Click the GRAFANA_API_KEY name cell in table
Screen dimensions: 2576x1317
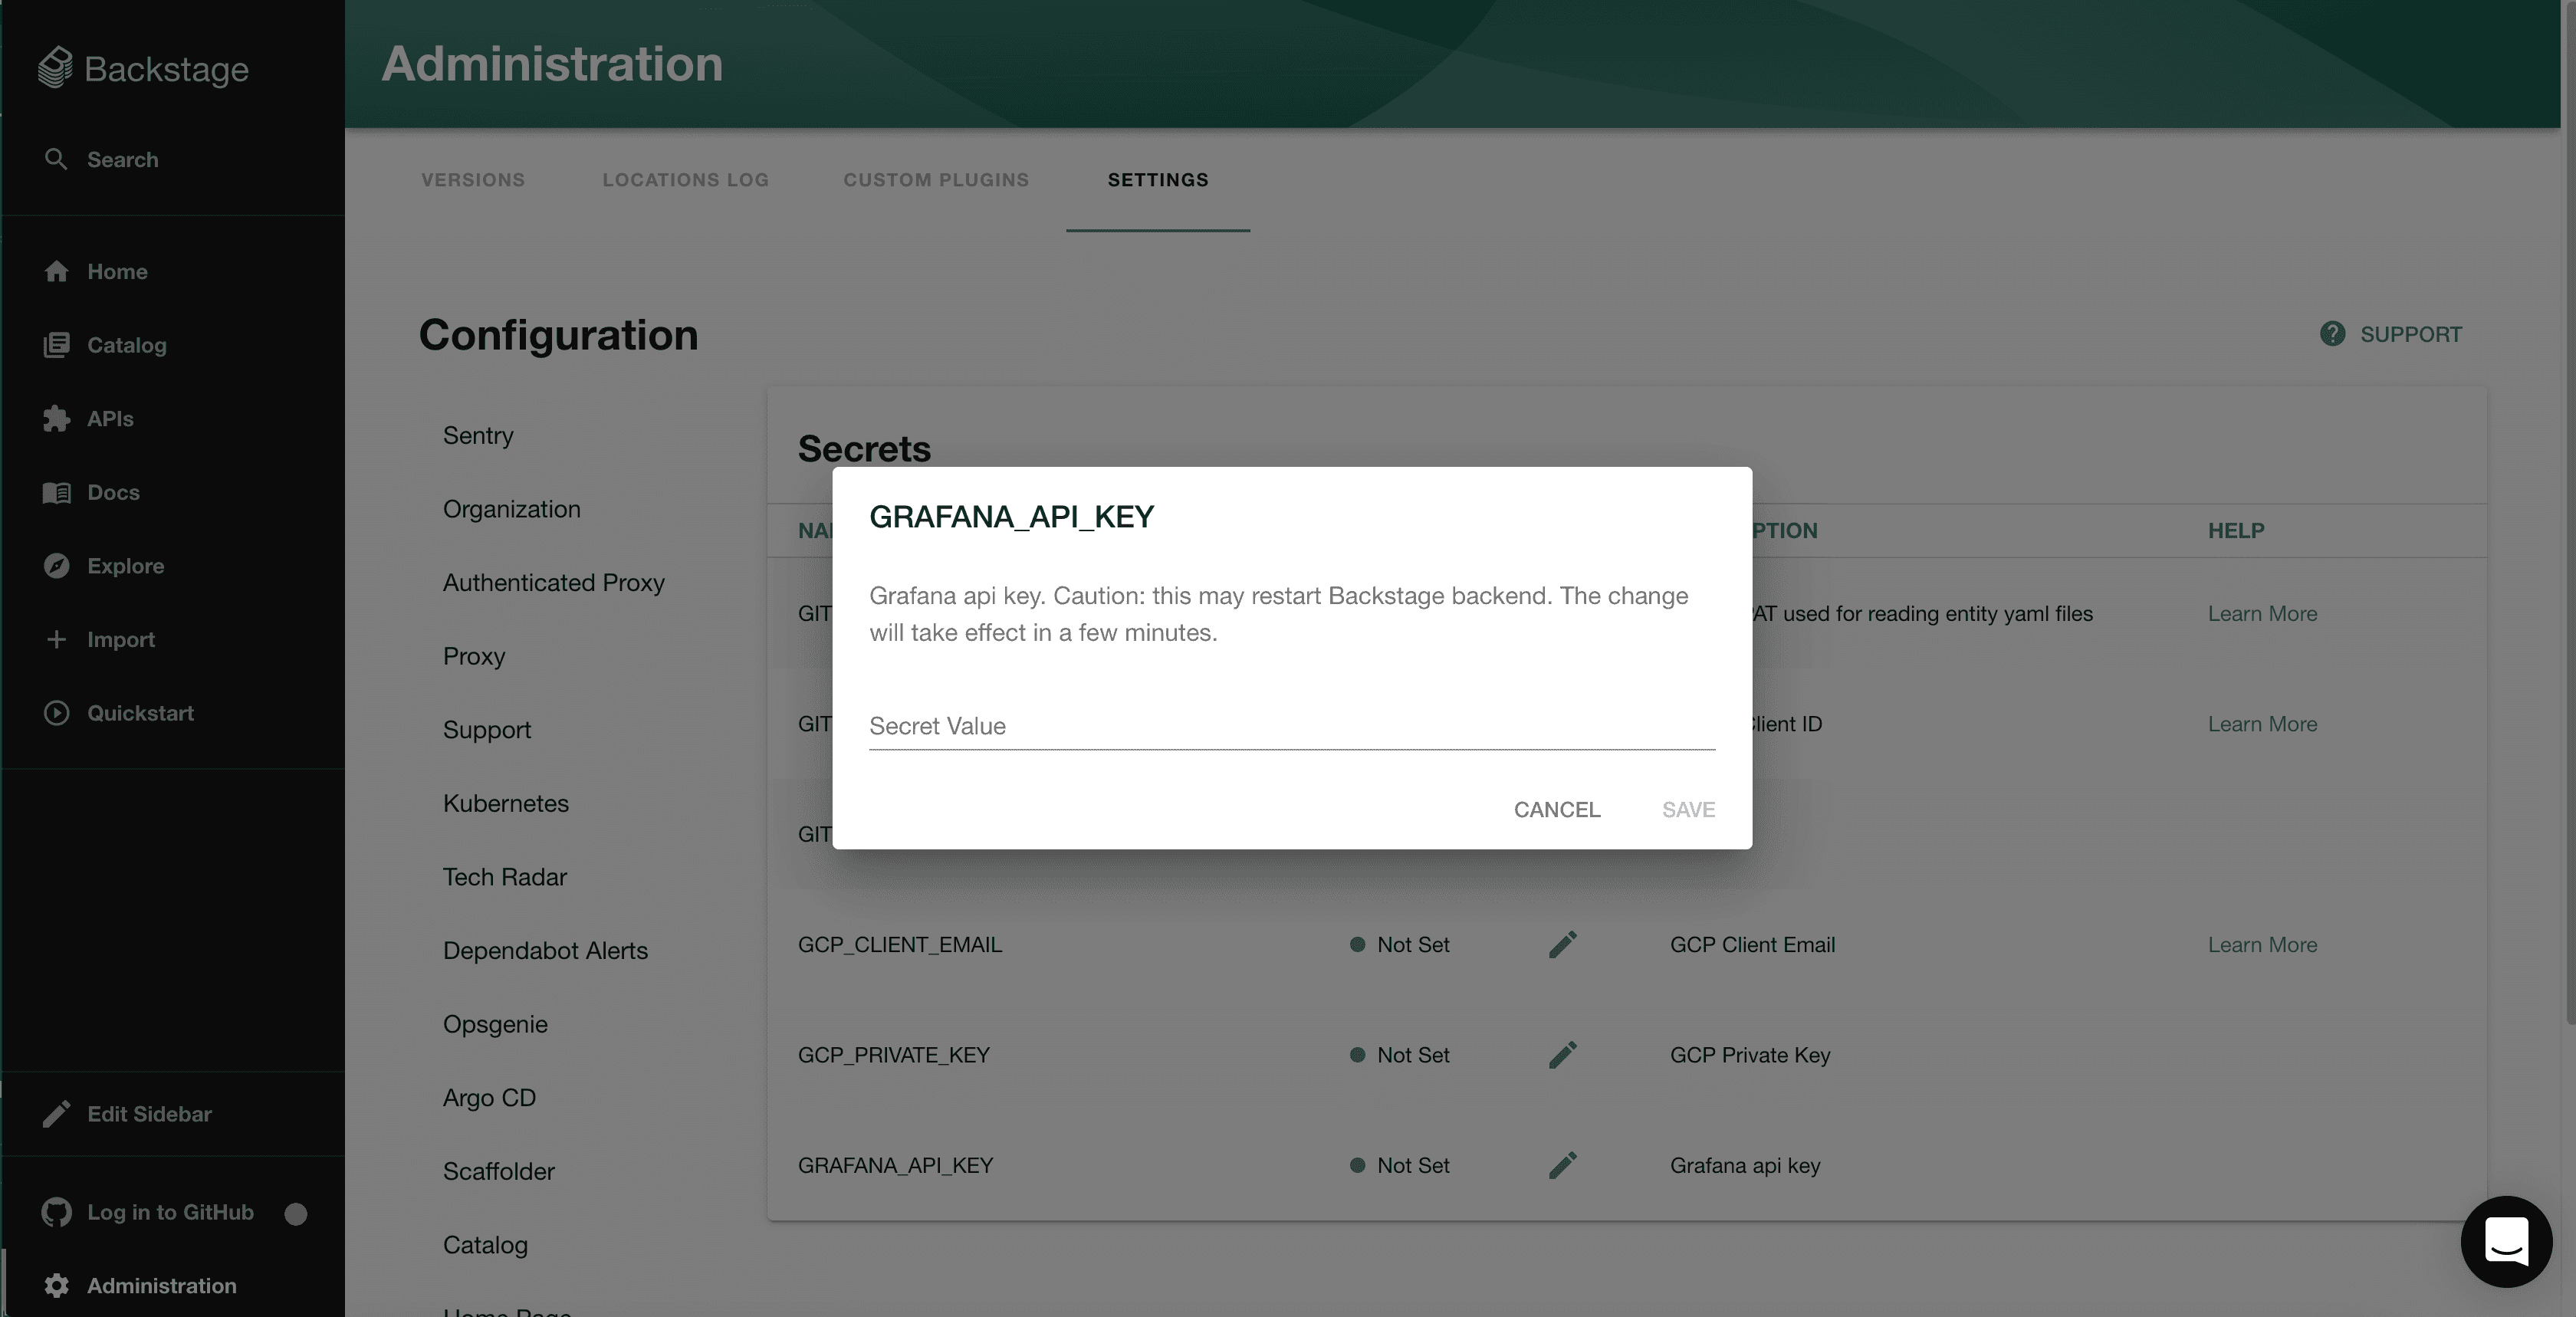click(895, 1165)
